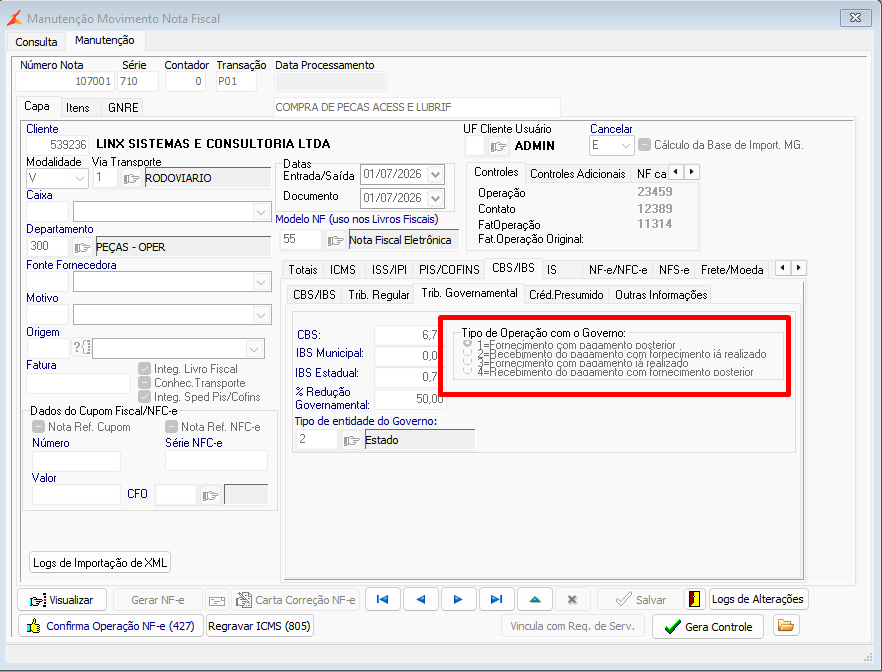Select 2=Recebimento com fornecimento já realizado radio
This screenshot has width=882, height=672.
(467, 353)
